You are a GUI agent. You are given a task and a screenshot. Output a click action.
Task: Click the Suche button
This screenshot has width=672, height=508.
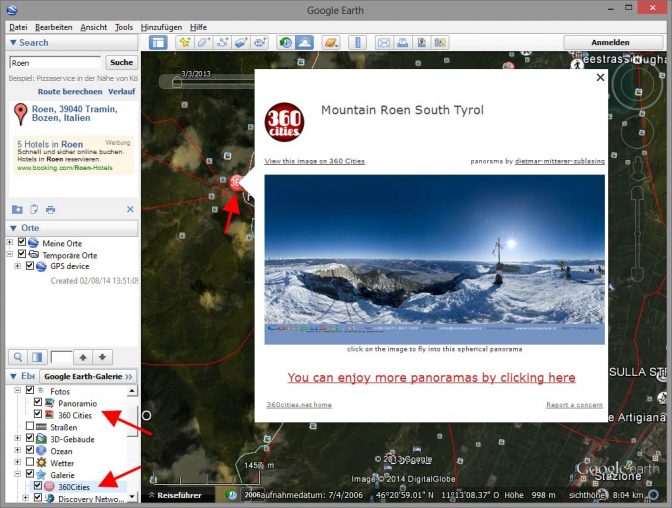pos(121,62)
